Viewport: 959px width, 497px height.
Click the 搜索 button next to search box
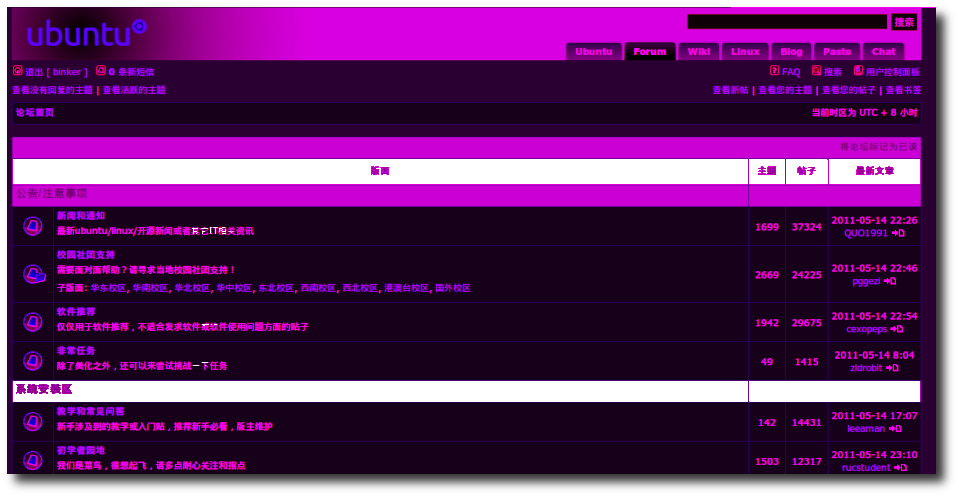point(904,22)
